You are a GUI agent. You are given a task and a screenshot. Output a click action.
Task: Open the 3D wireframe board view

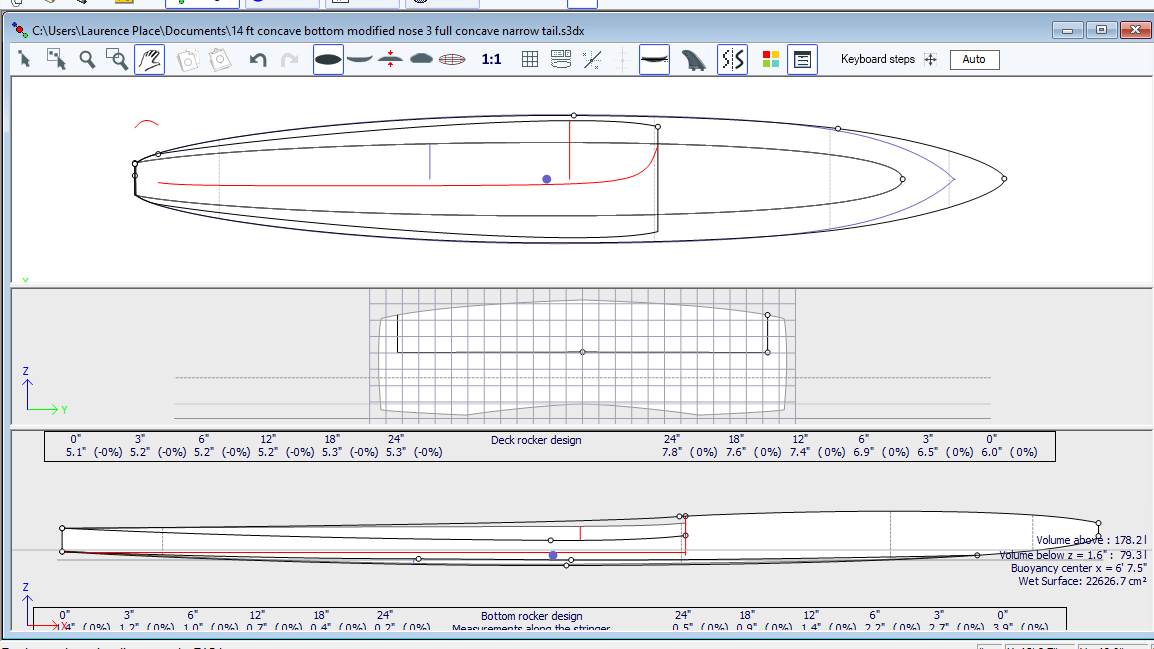click(x=453, y=60)
